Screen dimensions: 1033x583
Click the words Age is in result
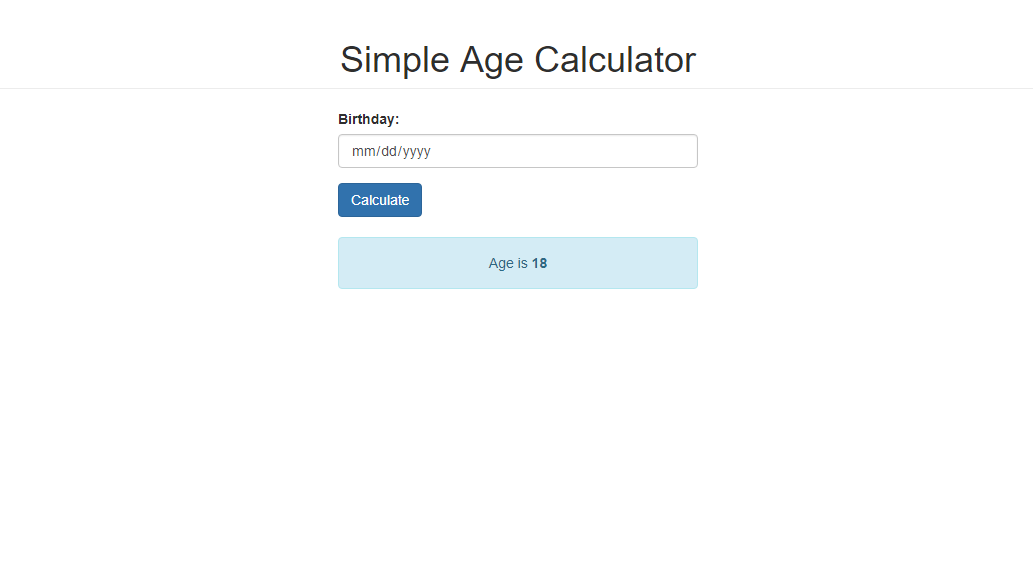tap(508, 263)
